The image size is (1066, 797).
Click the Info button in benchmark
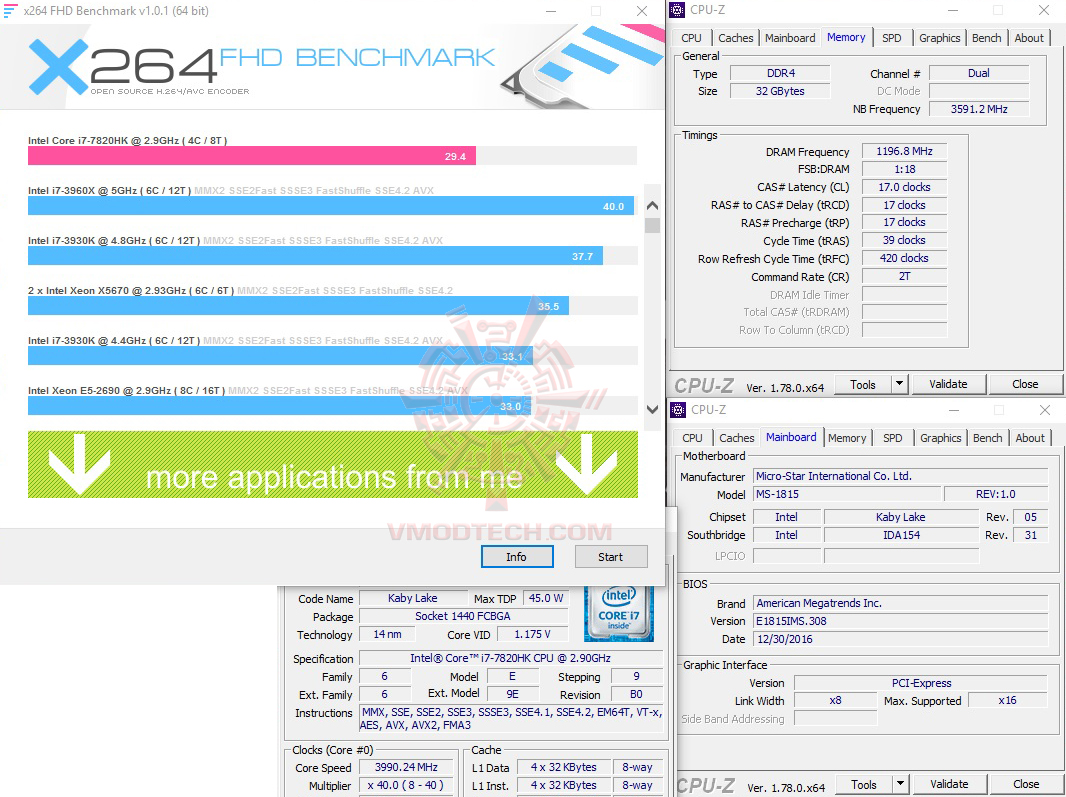tap(517, 557)
